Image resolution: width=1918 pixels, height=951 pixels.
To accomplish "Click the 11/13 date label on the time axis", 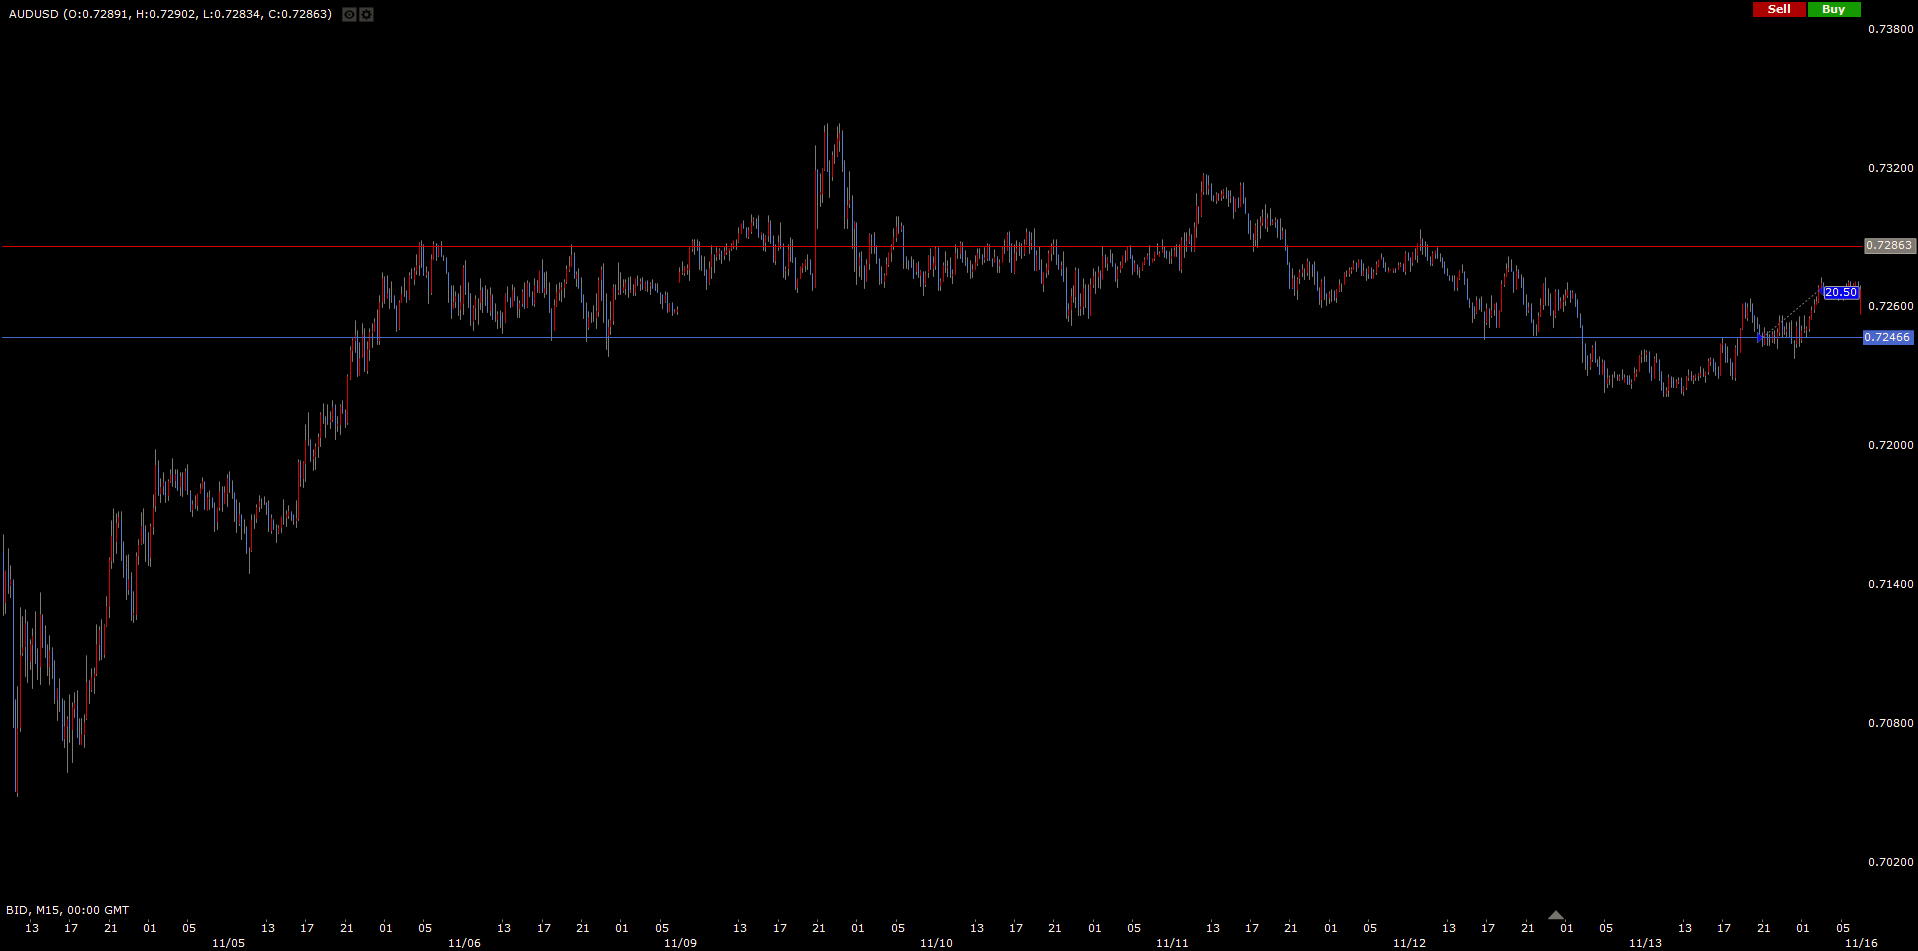I will [1645, 943].
